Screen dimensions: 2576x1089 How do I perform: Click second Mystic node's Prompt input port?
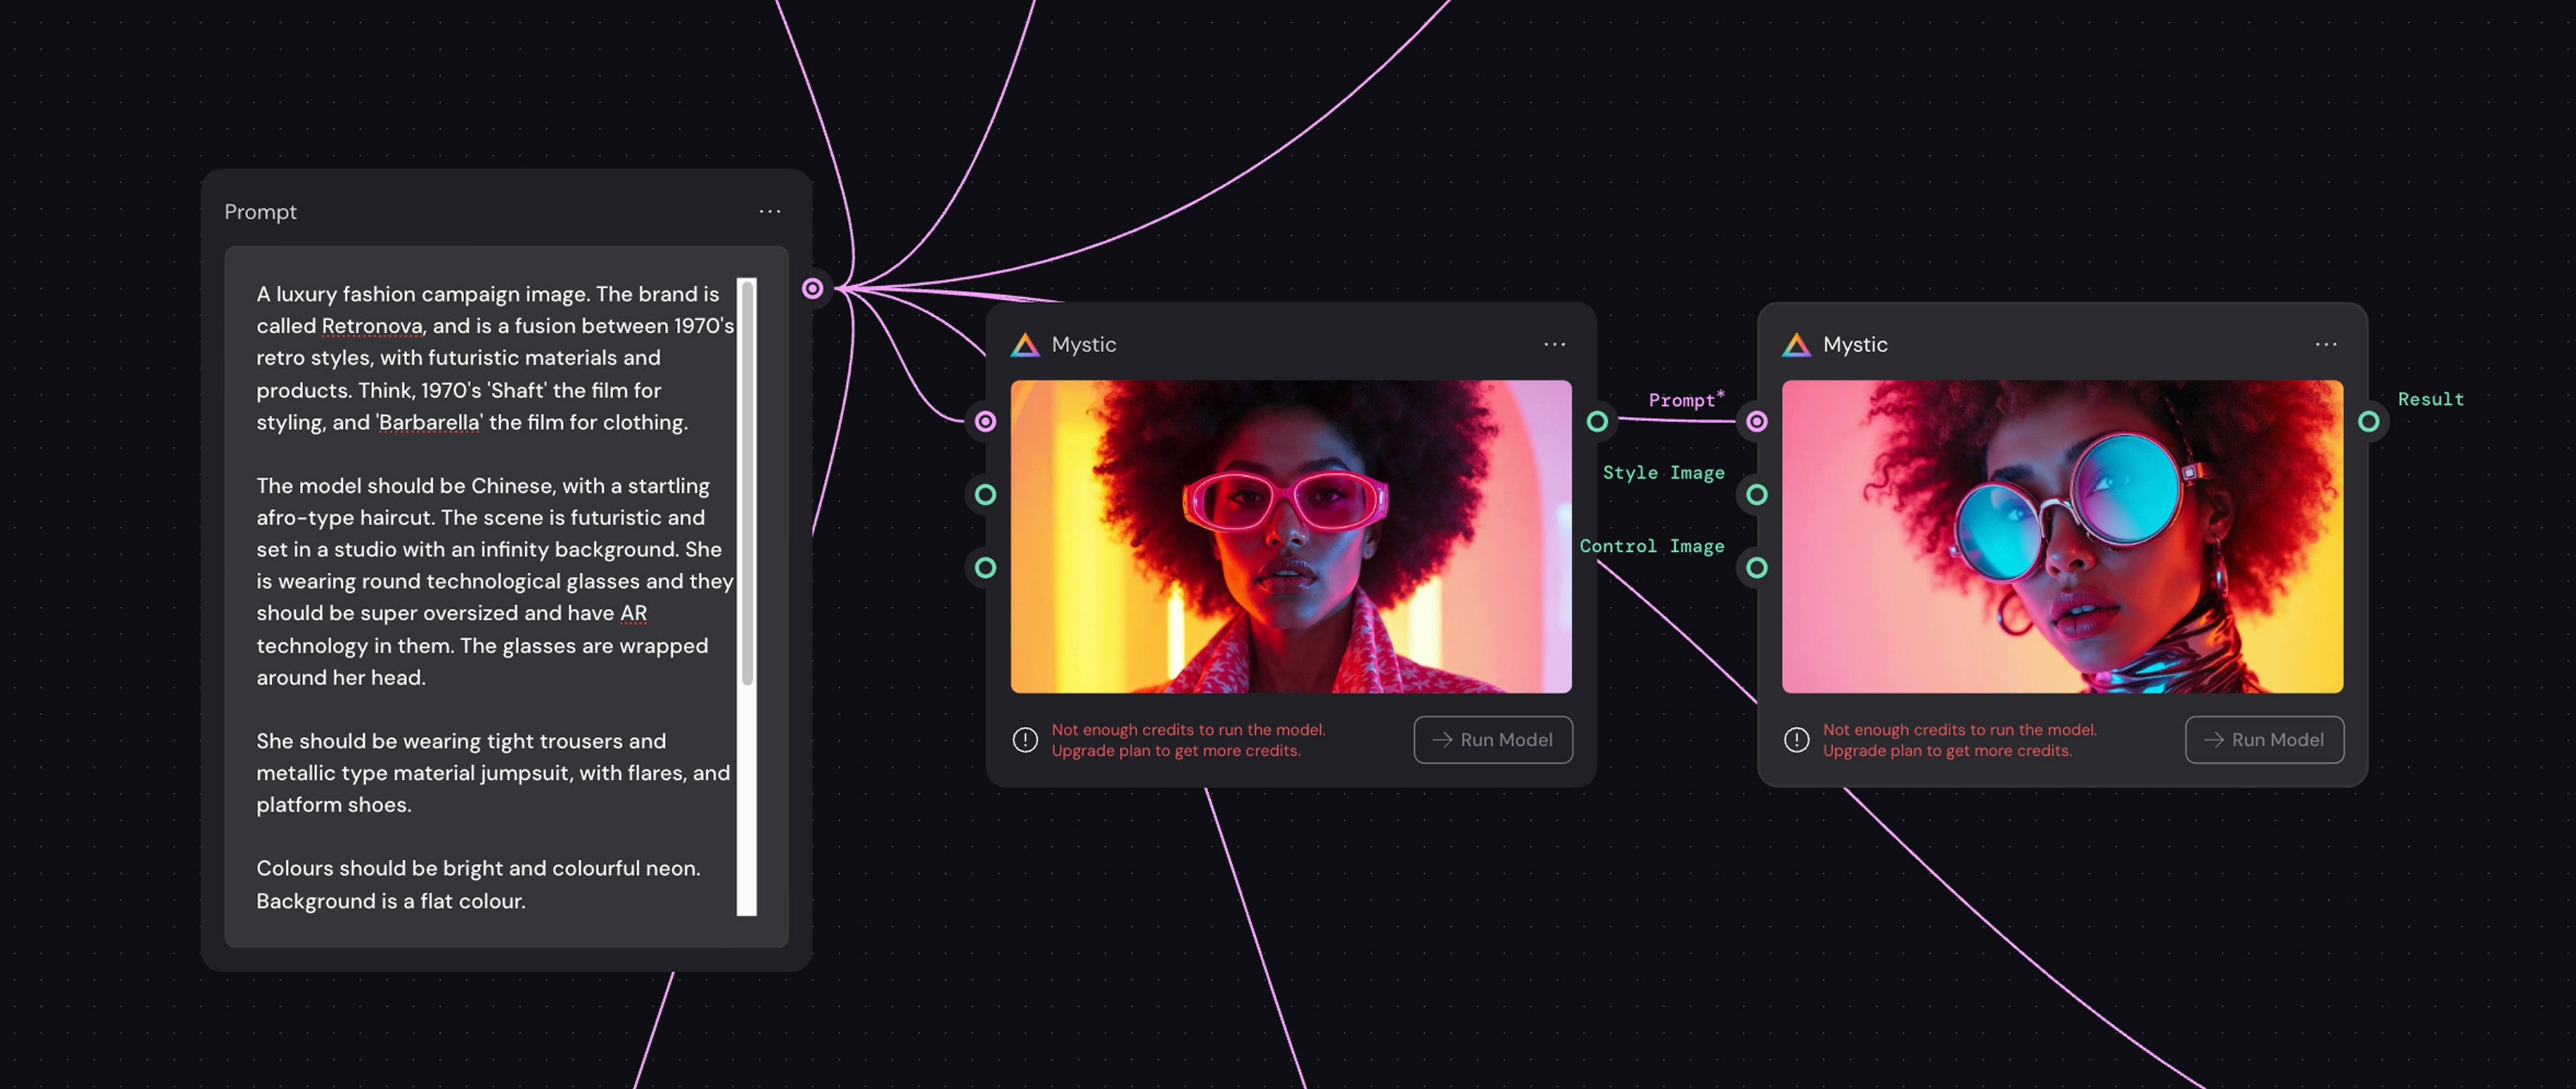coord(1756,421)
